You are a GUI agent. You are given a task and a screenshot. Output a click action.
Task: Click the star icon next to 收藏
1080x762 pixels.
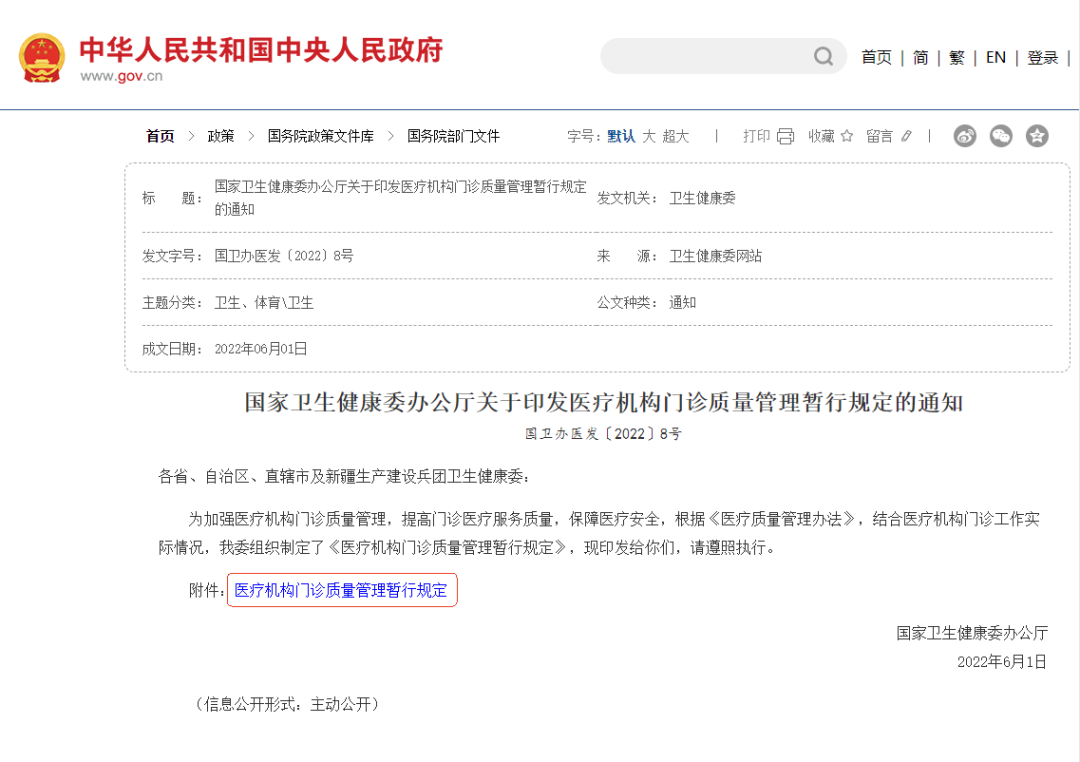[x=847, y=136]
